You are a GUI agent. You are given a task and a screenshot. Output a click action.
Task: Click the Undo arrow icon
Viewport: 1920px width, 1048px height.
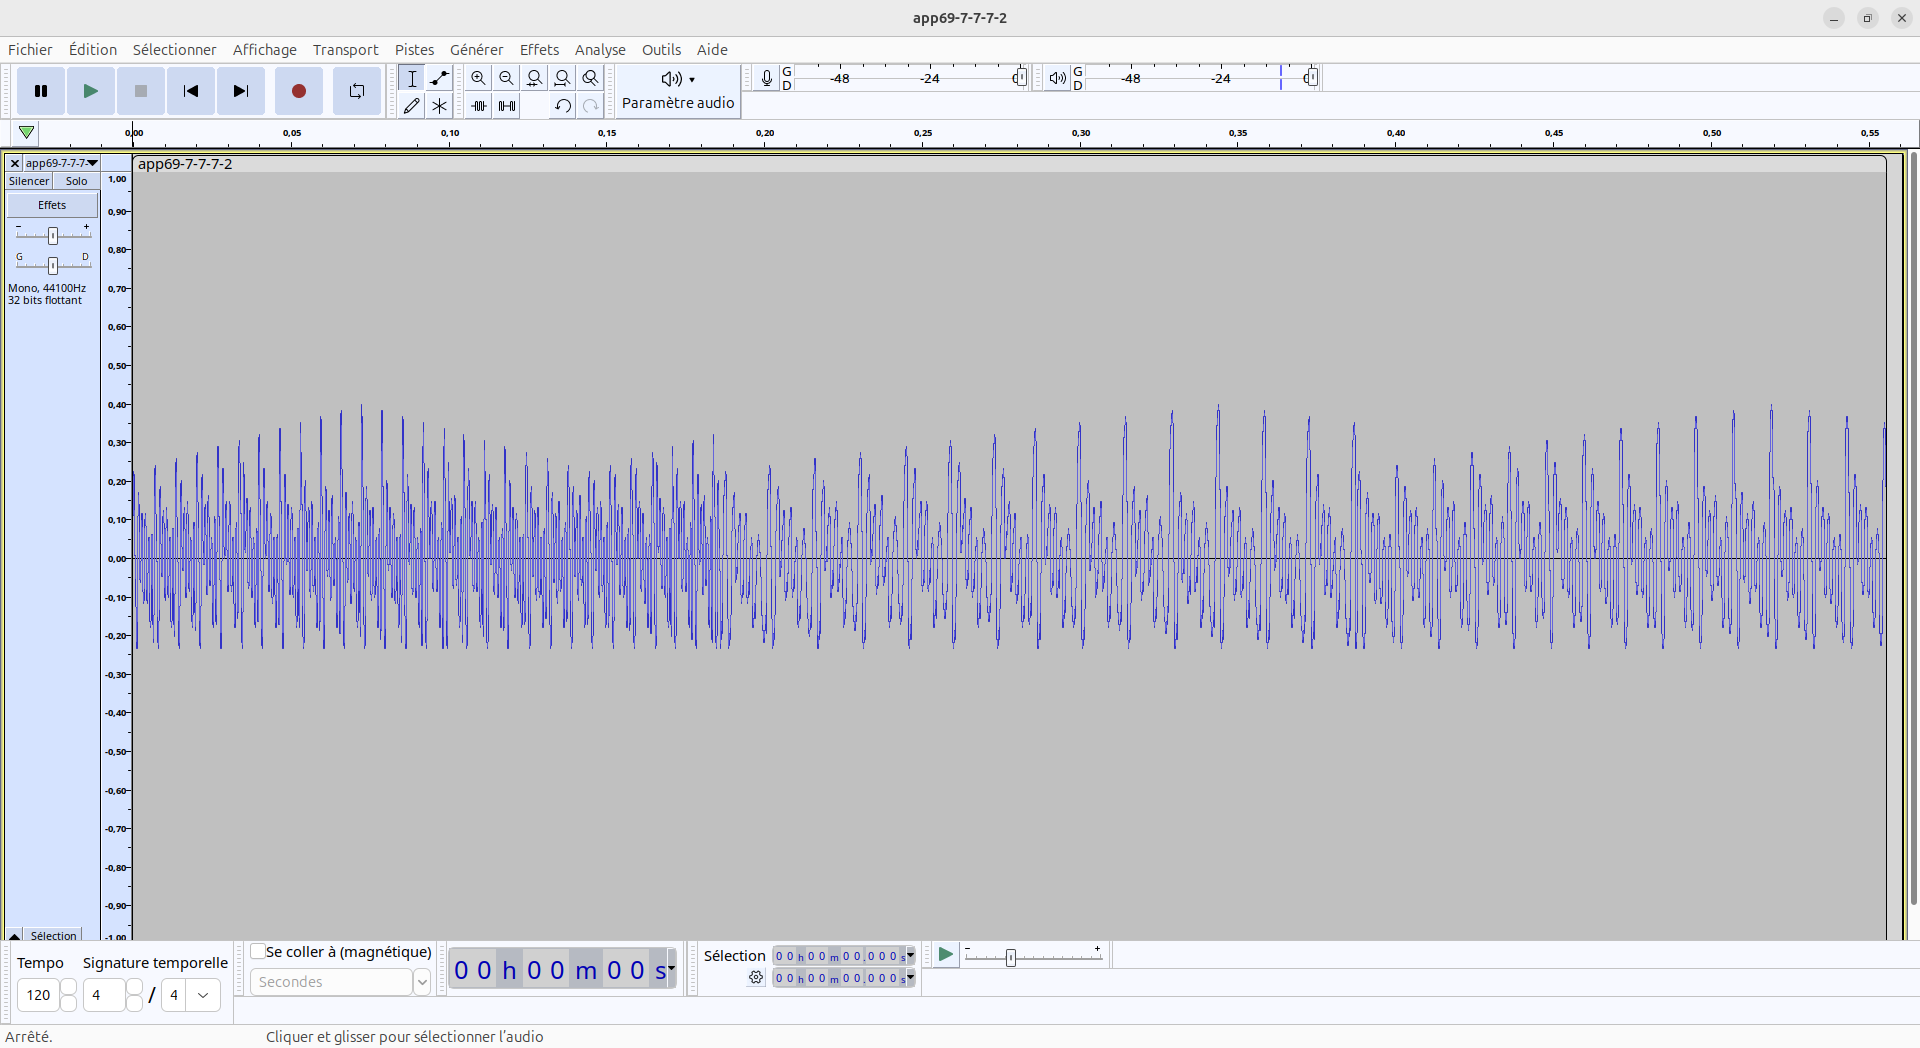(563, 106)
